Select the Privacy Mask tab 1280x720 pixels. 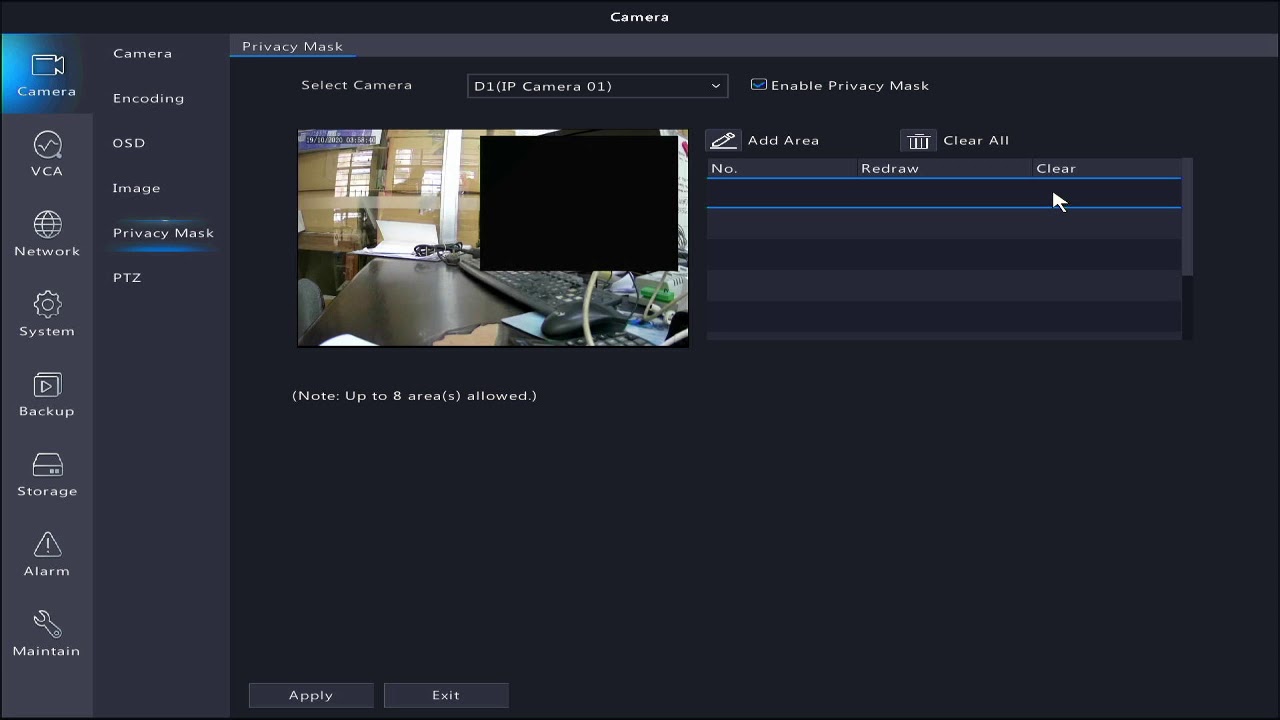coord(292,46)
